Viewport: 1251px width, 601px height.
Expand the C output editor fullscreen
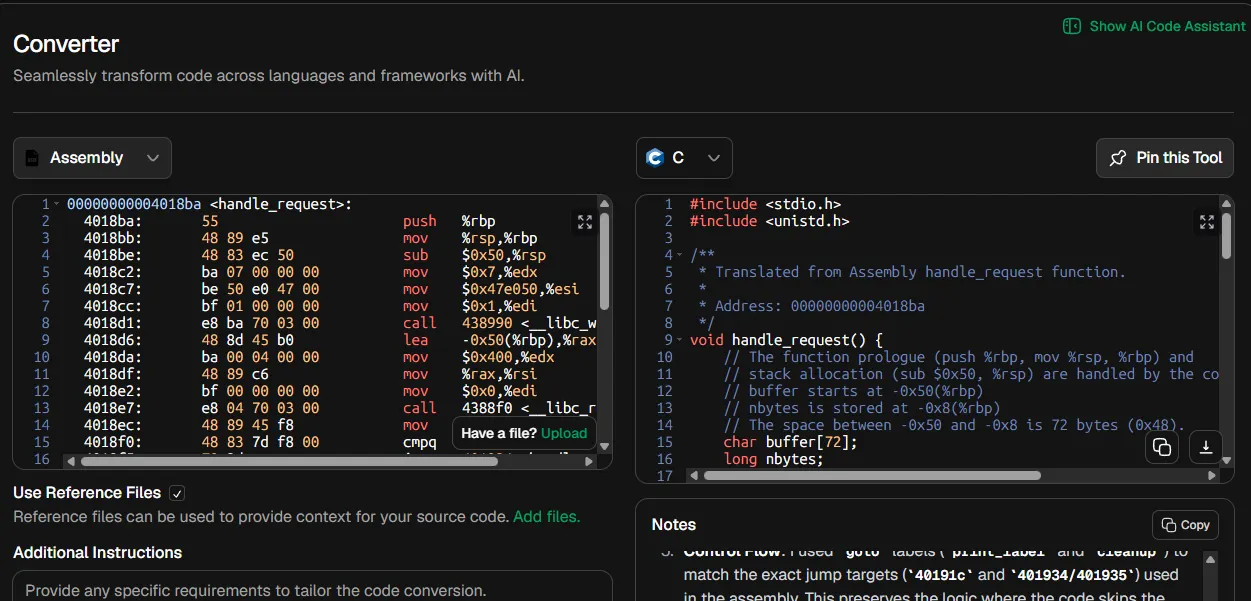tap(1207, 221)
